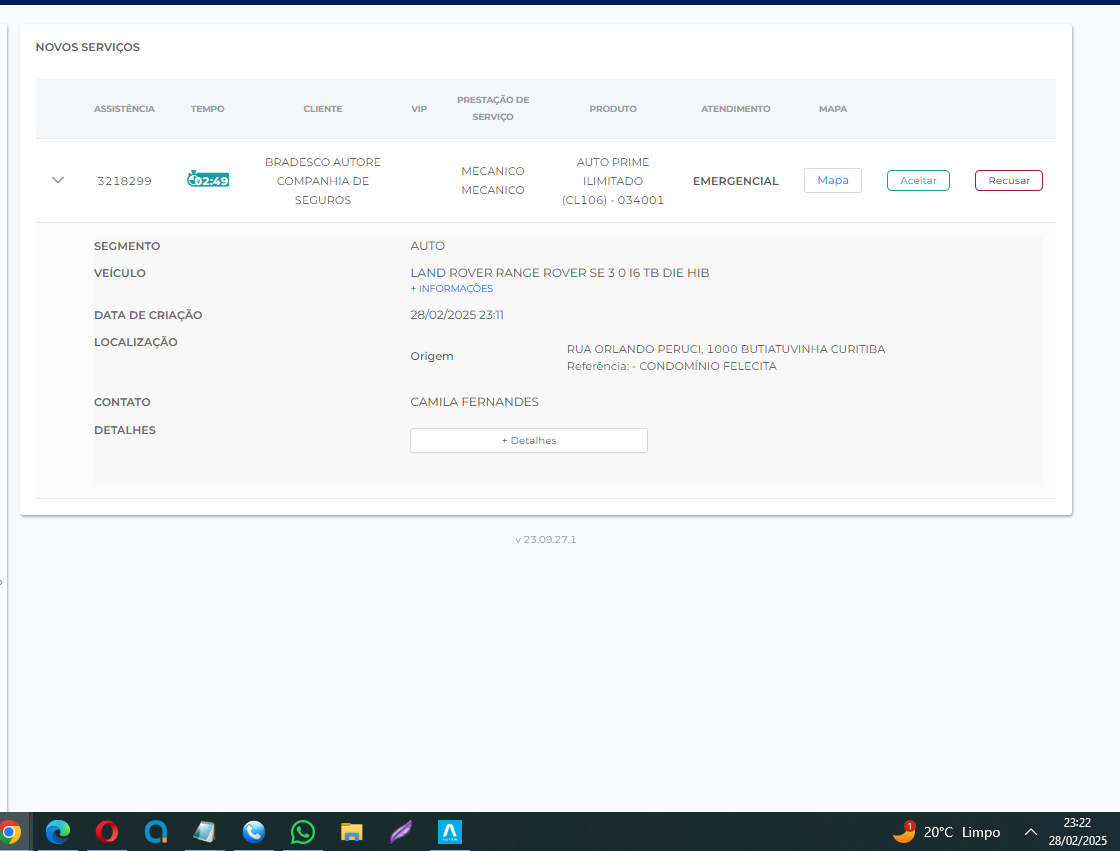This screenshot has height=851, width=1120.
Task: Launch Opera browser from the taskbar
Action: pyautogui.click(x=107, y=831)
